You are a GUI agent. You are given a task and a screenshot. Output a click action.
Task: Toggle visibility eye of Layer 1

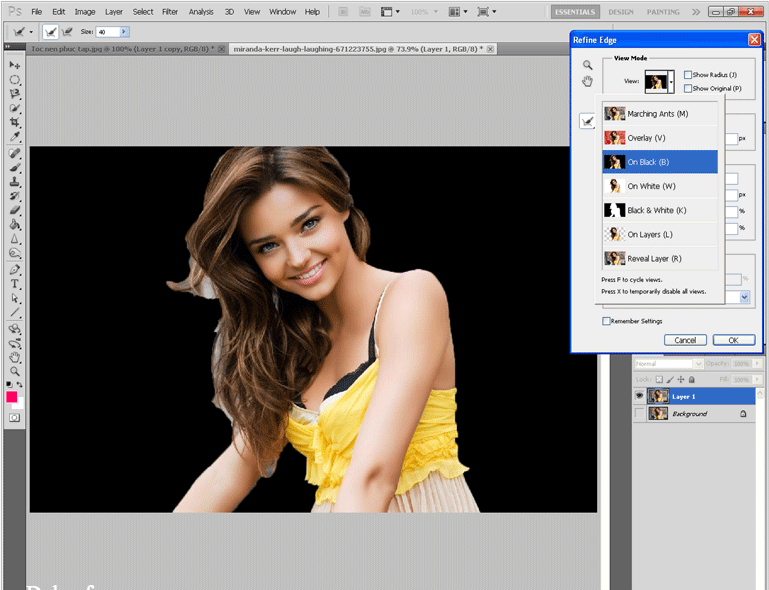640,397
